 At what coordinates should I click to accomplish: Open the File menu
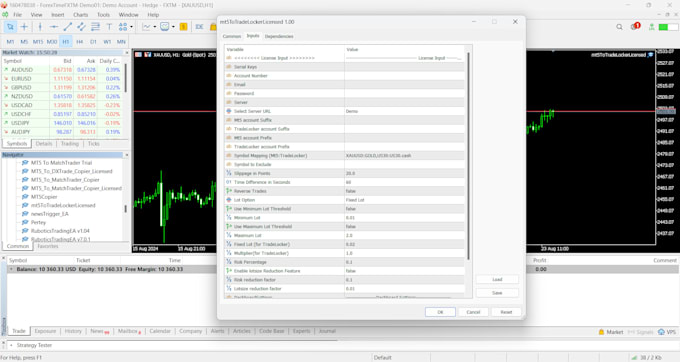17,15
